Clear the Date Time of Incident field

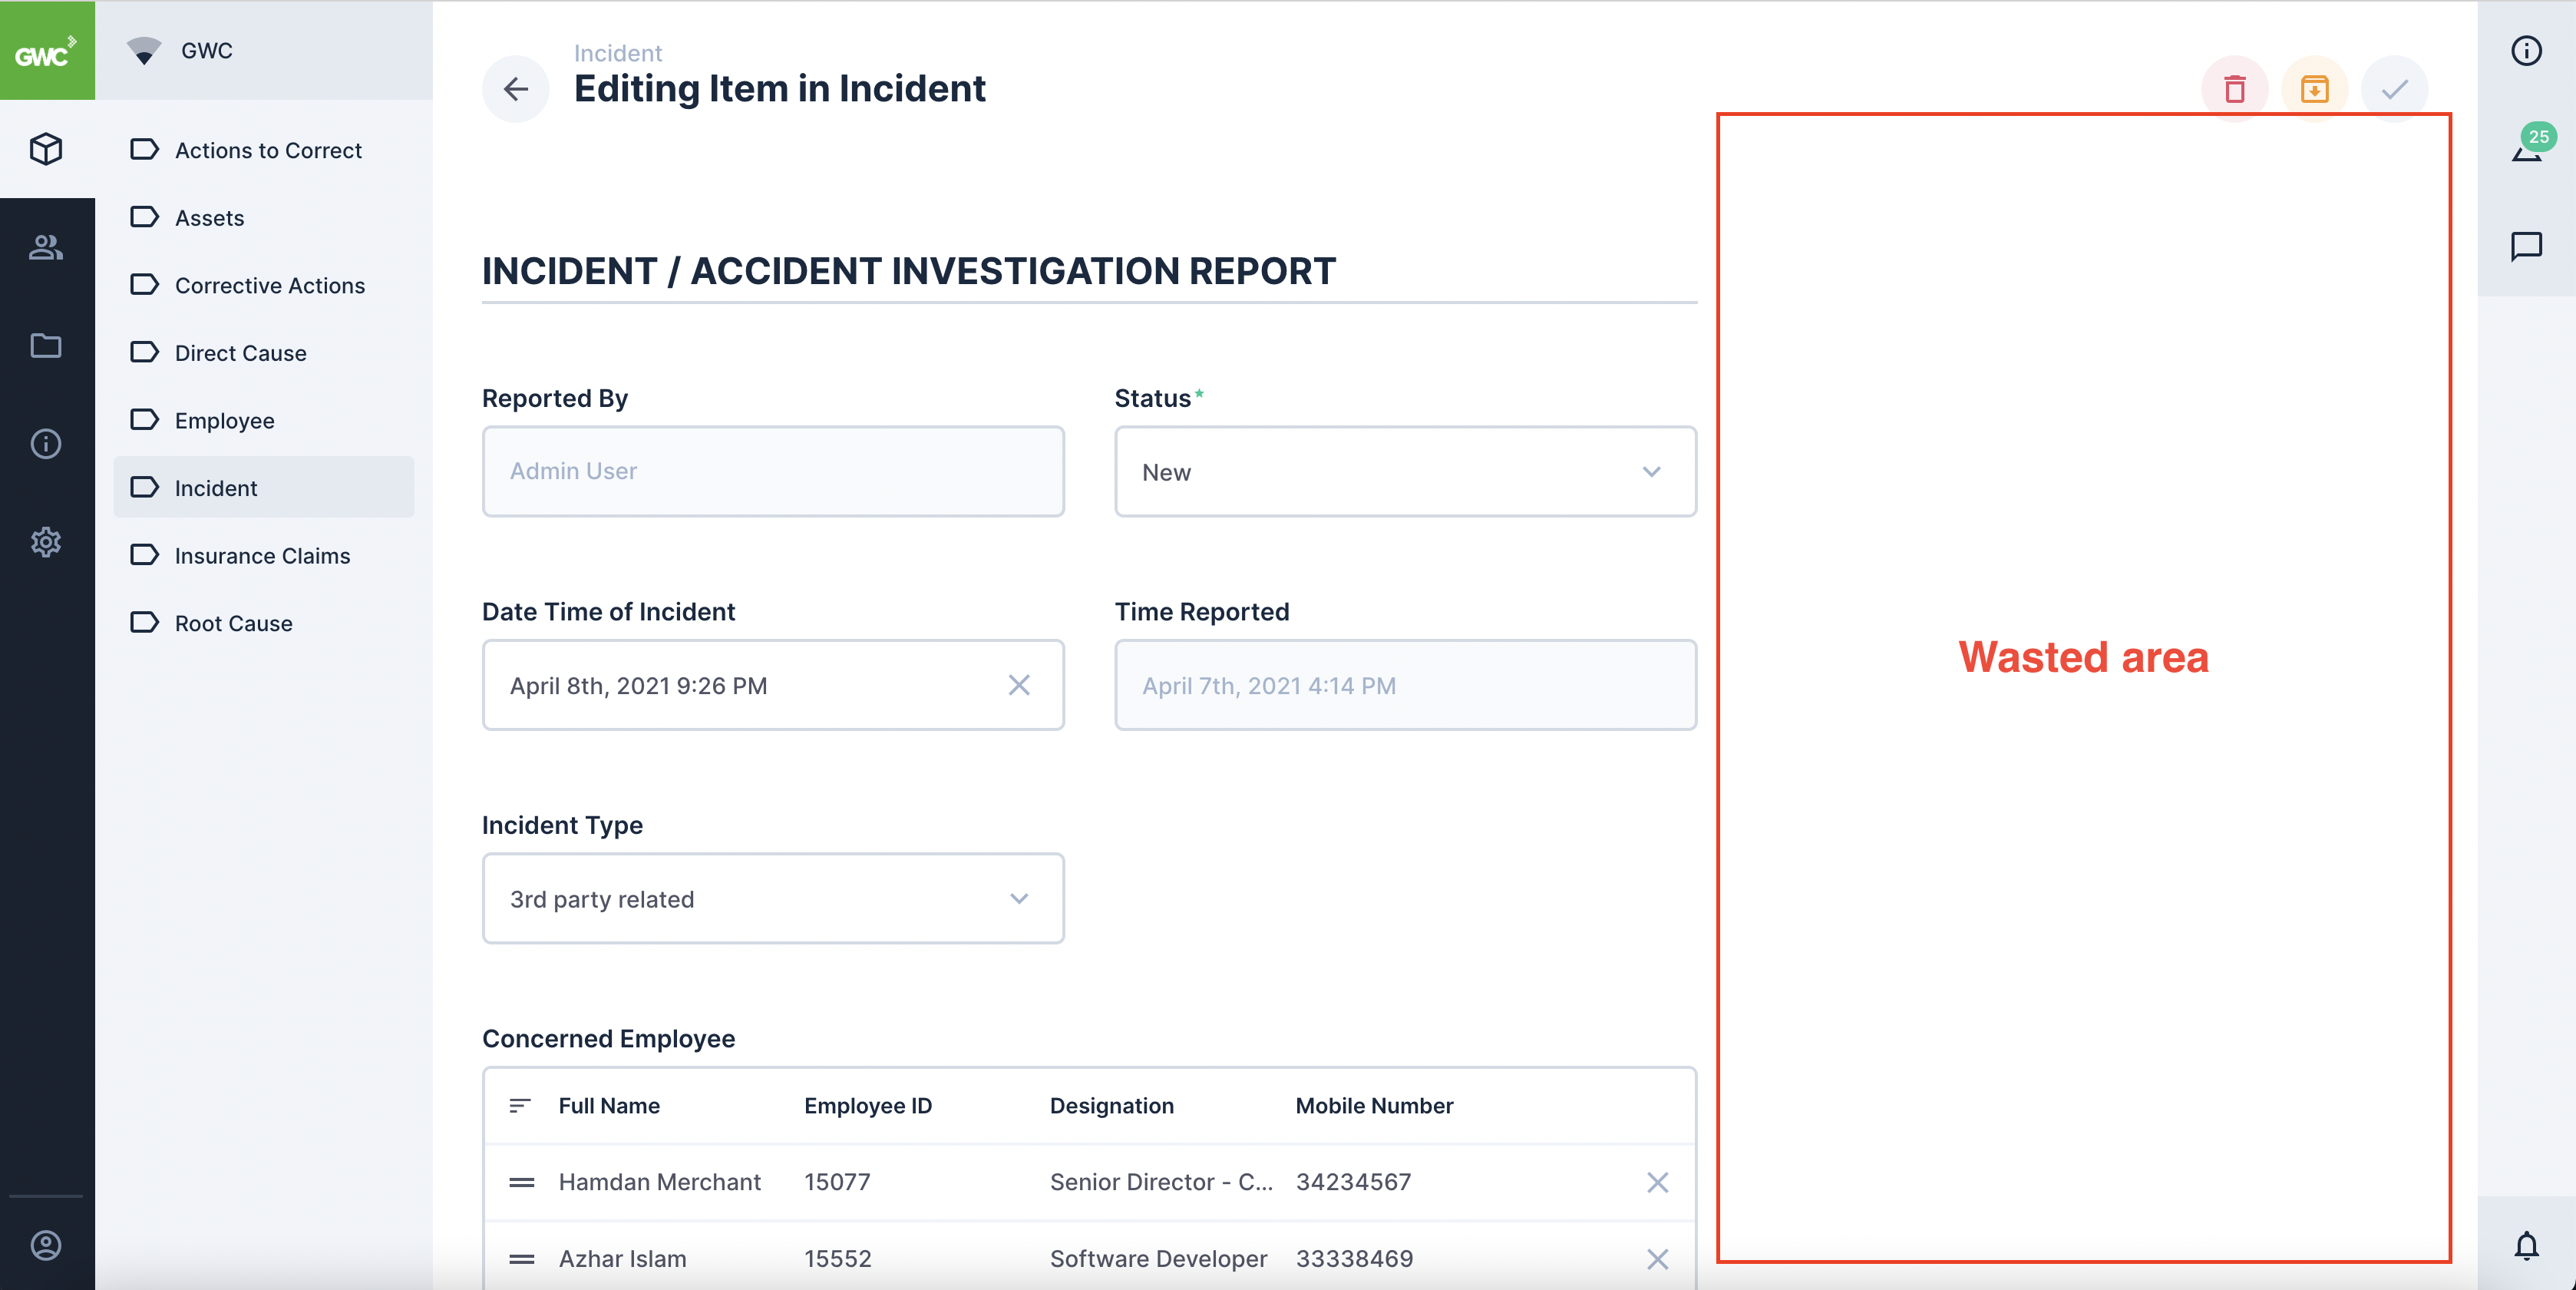point(1019,685)
